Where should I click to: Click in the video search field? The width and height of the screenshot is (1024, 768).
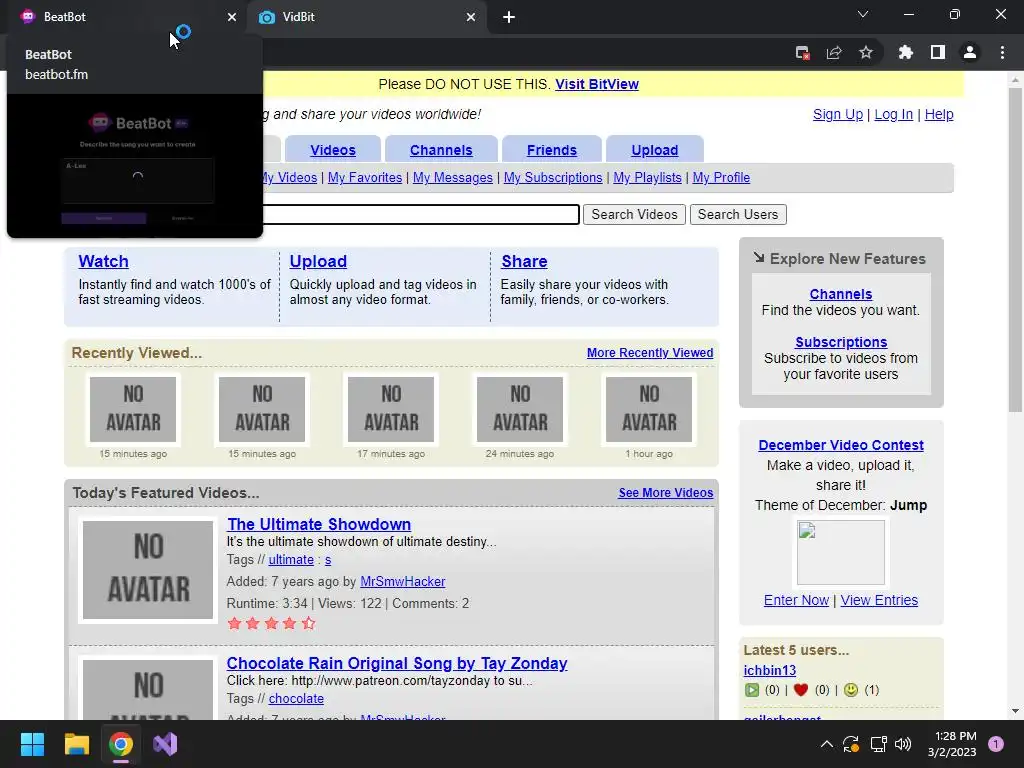click(421, 214)
